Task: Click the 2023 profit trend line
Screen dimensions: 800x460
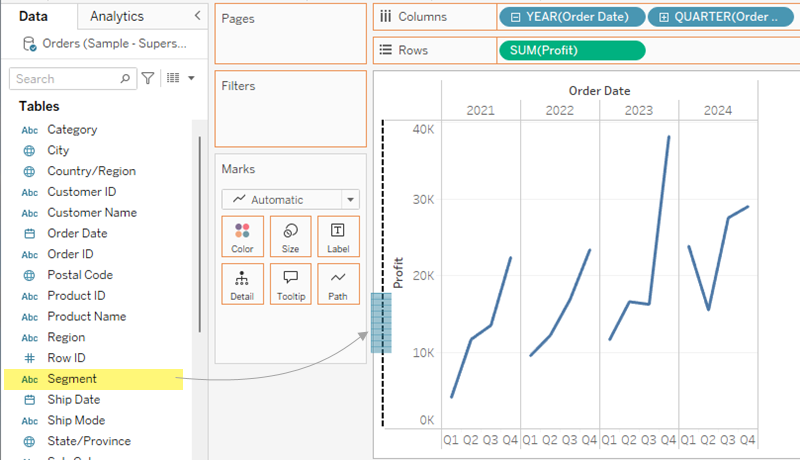Action: 659,219
